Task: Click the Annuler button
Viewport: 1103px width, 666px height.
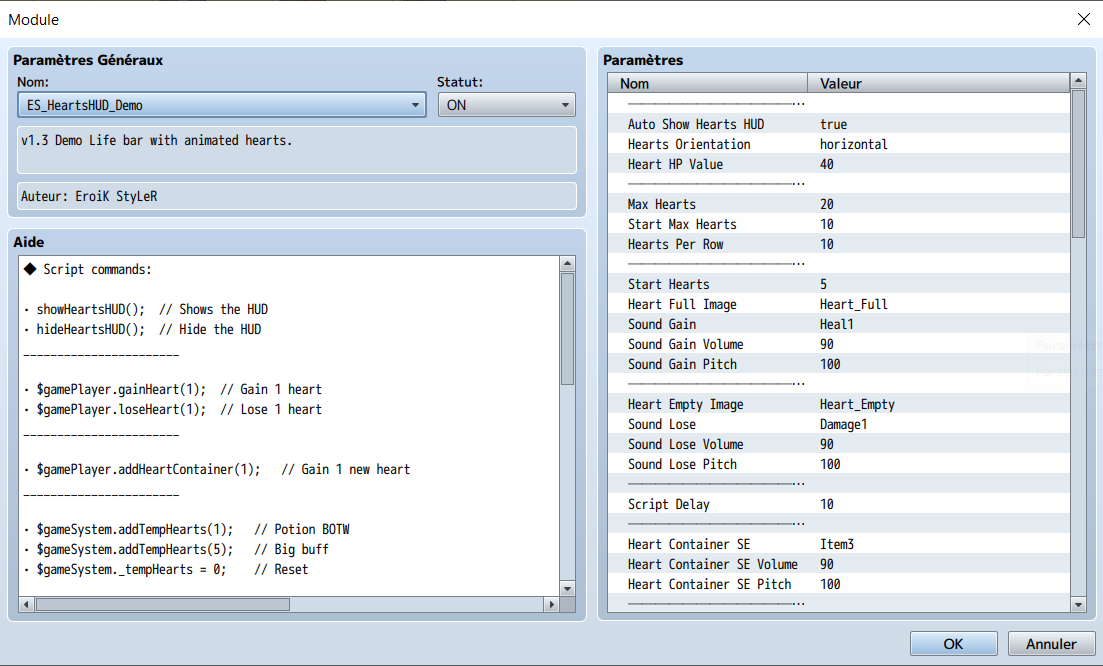Action: pos(1051,643)
